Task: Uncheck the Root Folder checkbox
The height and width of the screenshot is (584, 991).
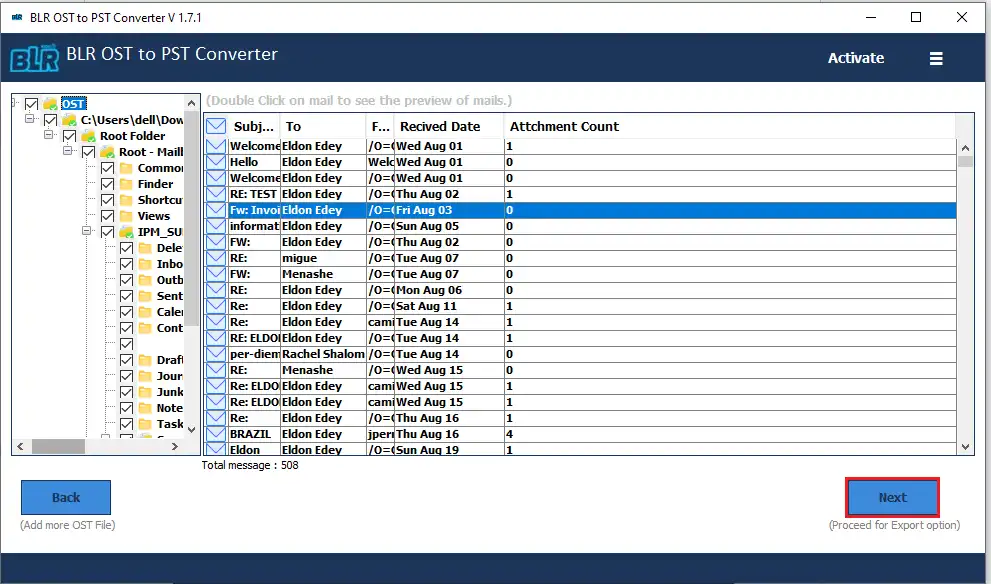Action: (x=68, y=135)
